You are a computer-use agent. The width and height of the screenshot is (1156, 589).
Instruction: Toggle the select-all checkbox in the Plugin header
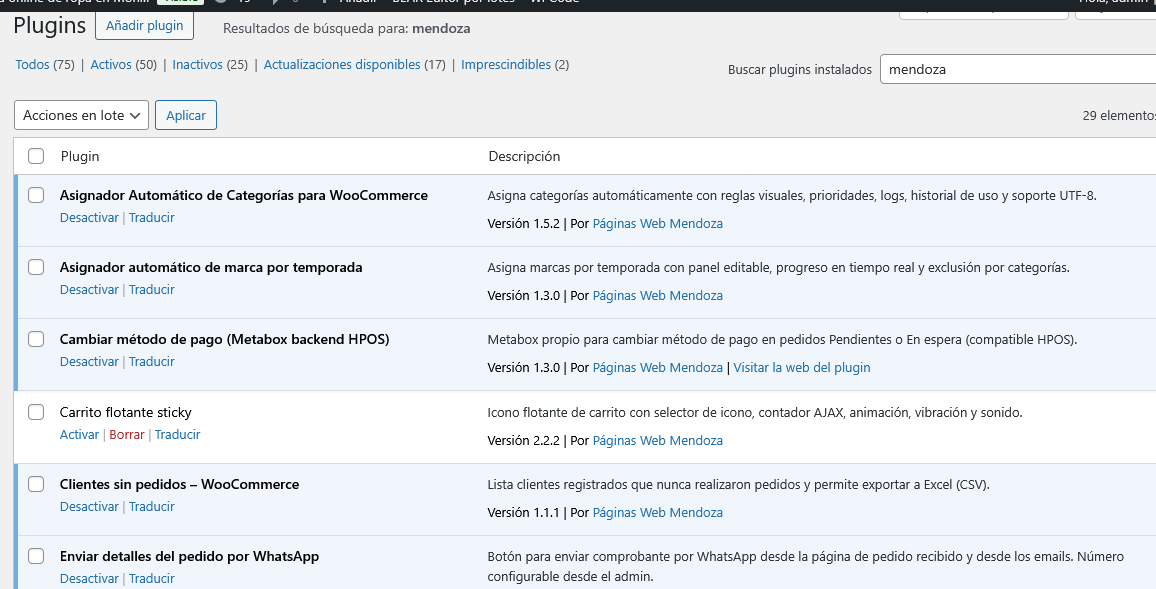coord(36,156)
